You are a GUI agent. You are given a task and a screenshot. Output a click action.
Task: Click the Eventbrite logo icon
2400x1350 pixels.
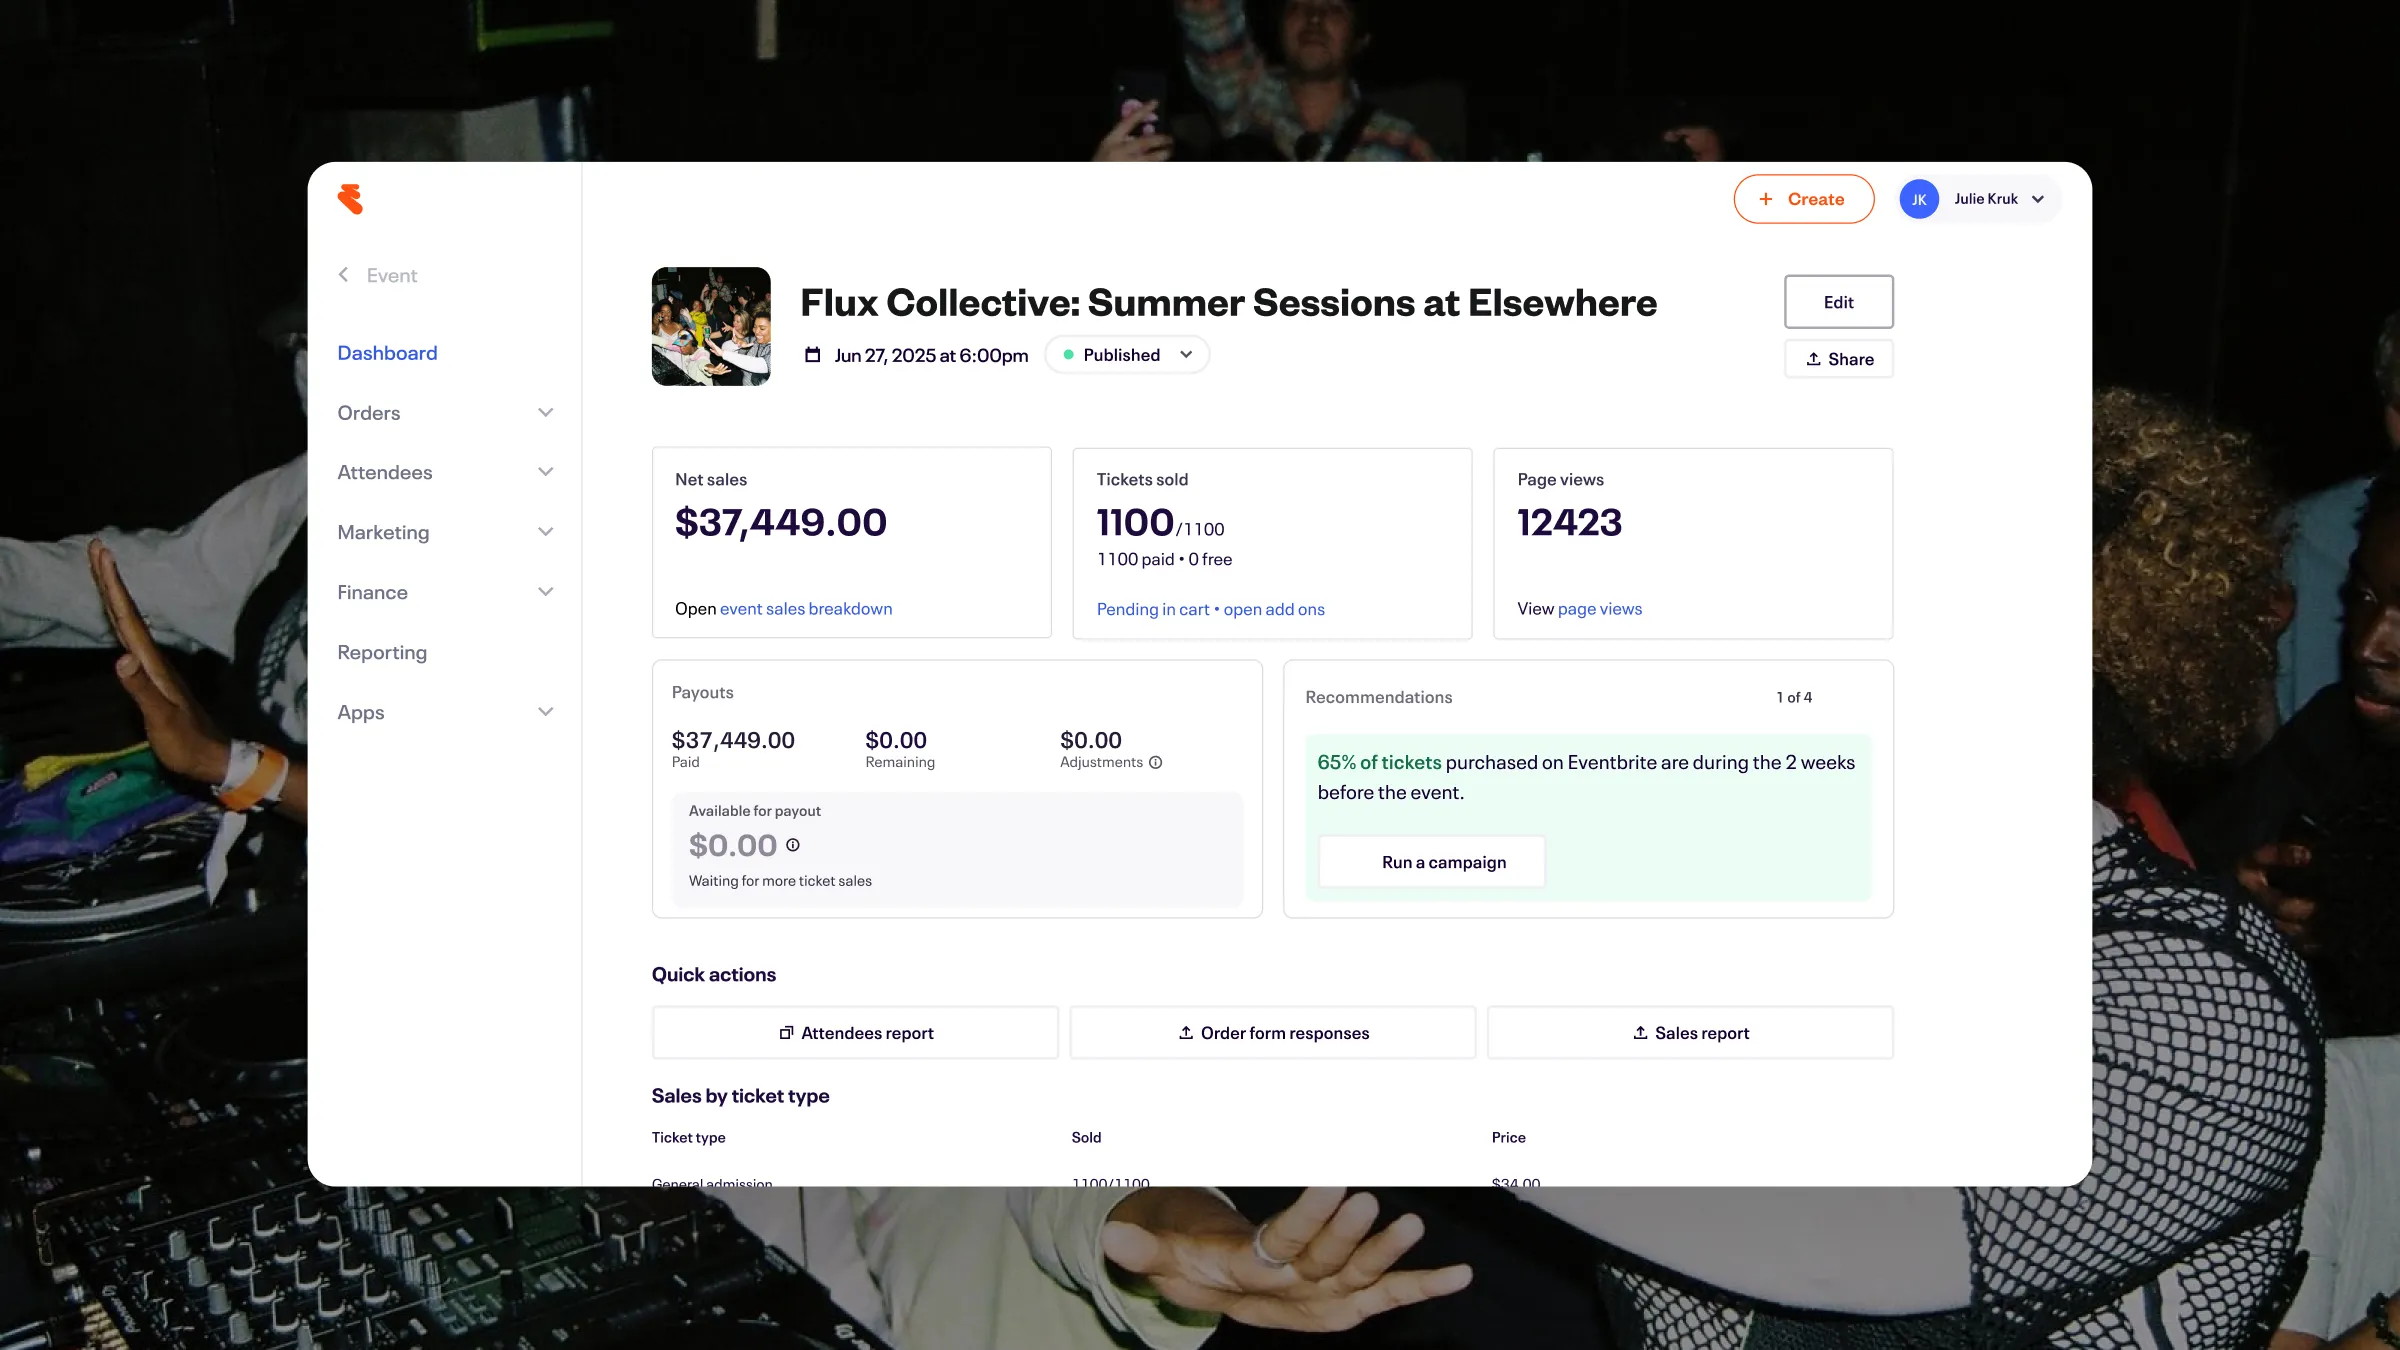[350, 199]
